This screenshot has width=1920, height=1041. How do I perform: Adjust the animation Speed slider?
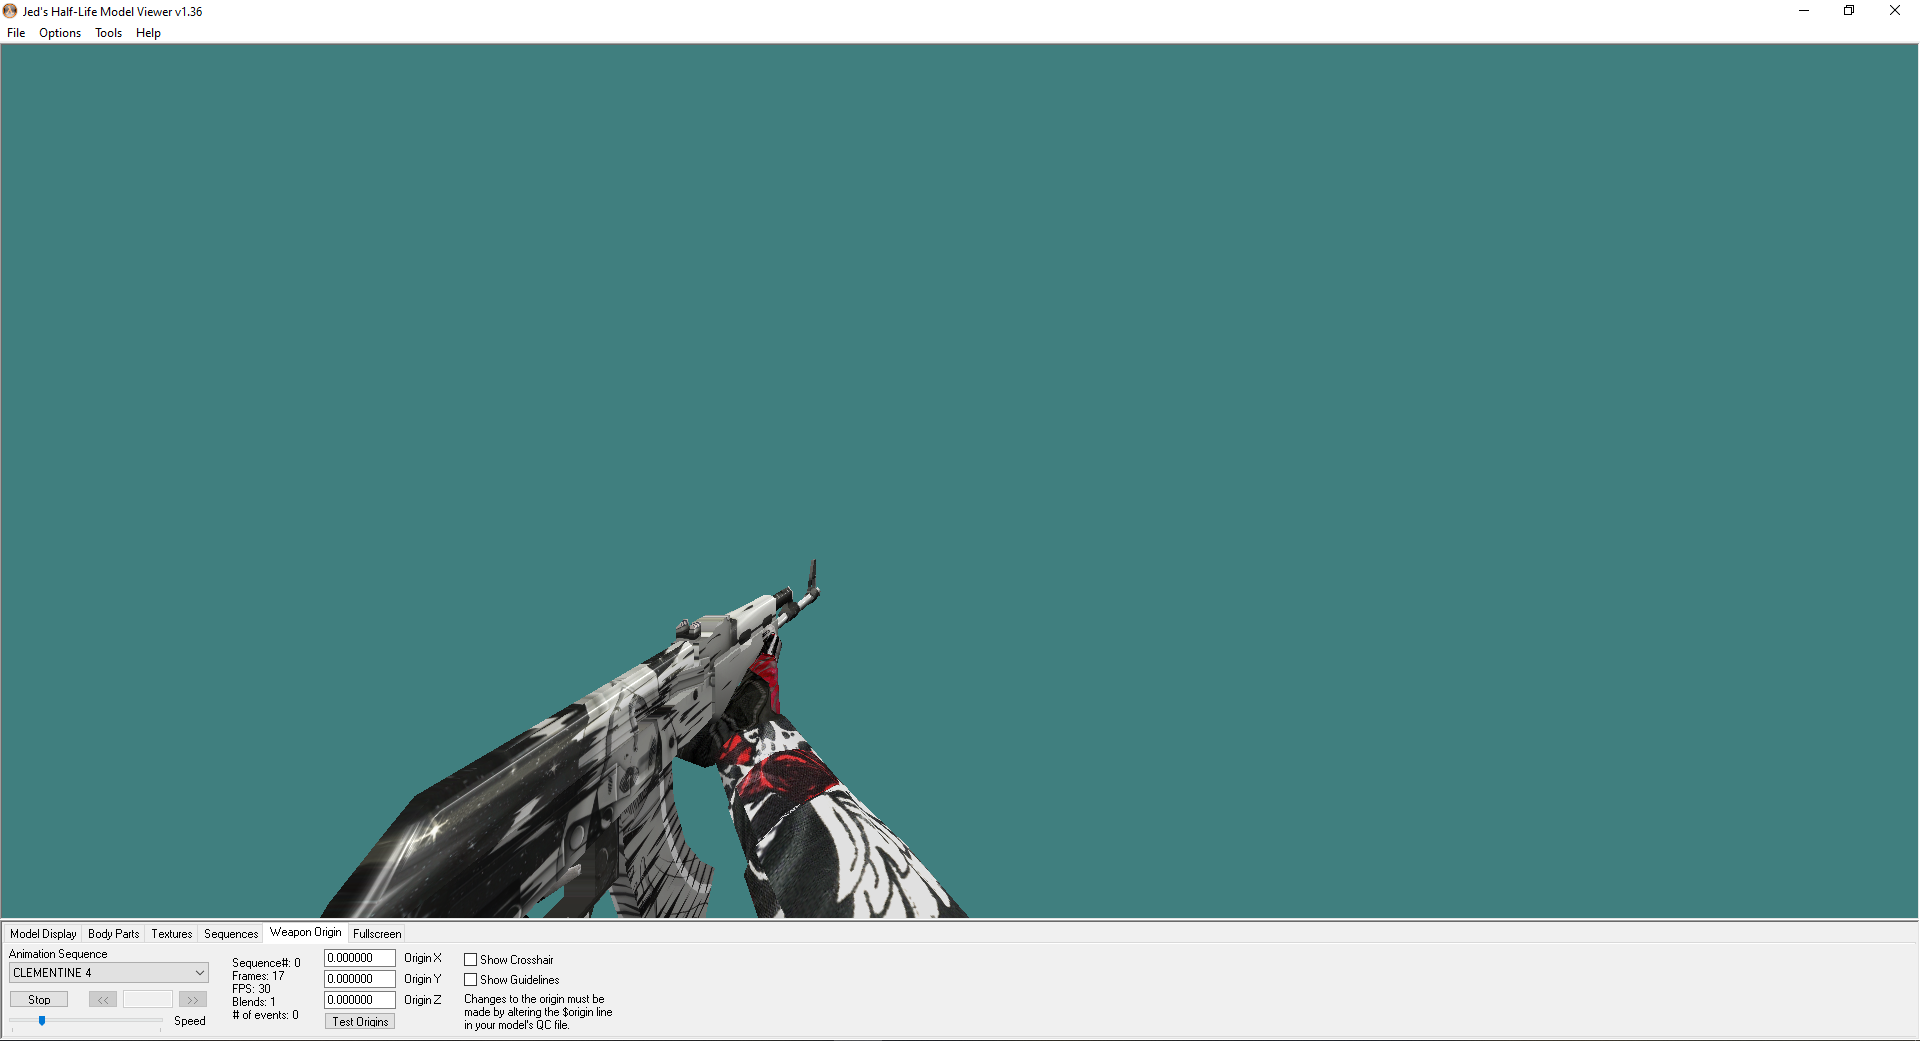click(42, 1021)
